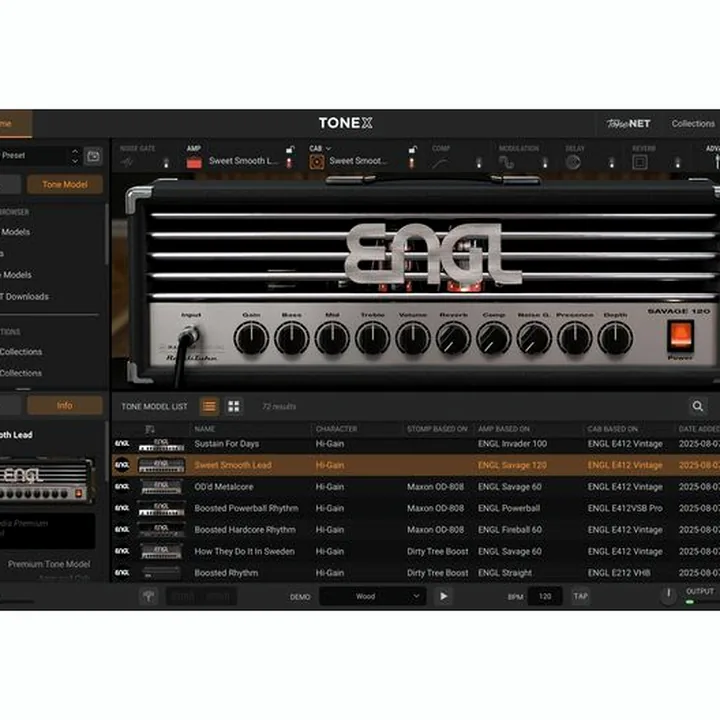Sort by CHARACTER column header
The image size is (720, 720).
(336, 429)
